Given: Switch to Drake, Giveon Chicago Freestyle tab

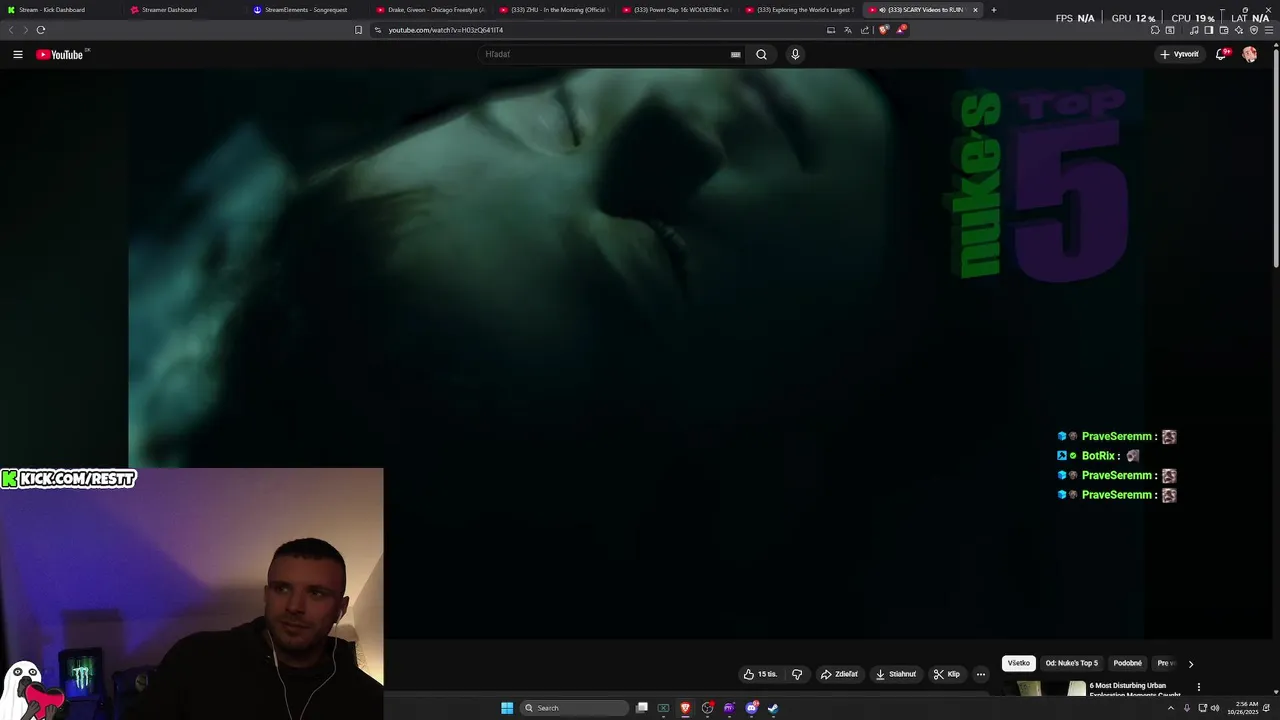Looking at the screenshot, I should click(428, 10).
